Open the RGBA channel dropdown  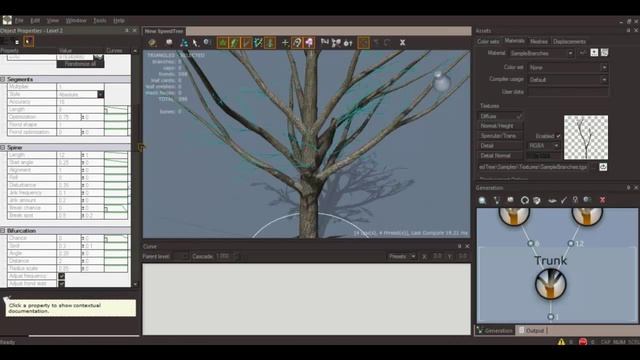click(544, 146)
